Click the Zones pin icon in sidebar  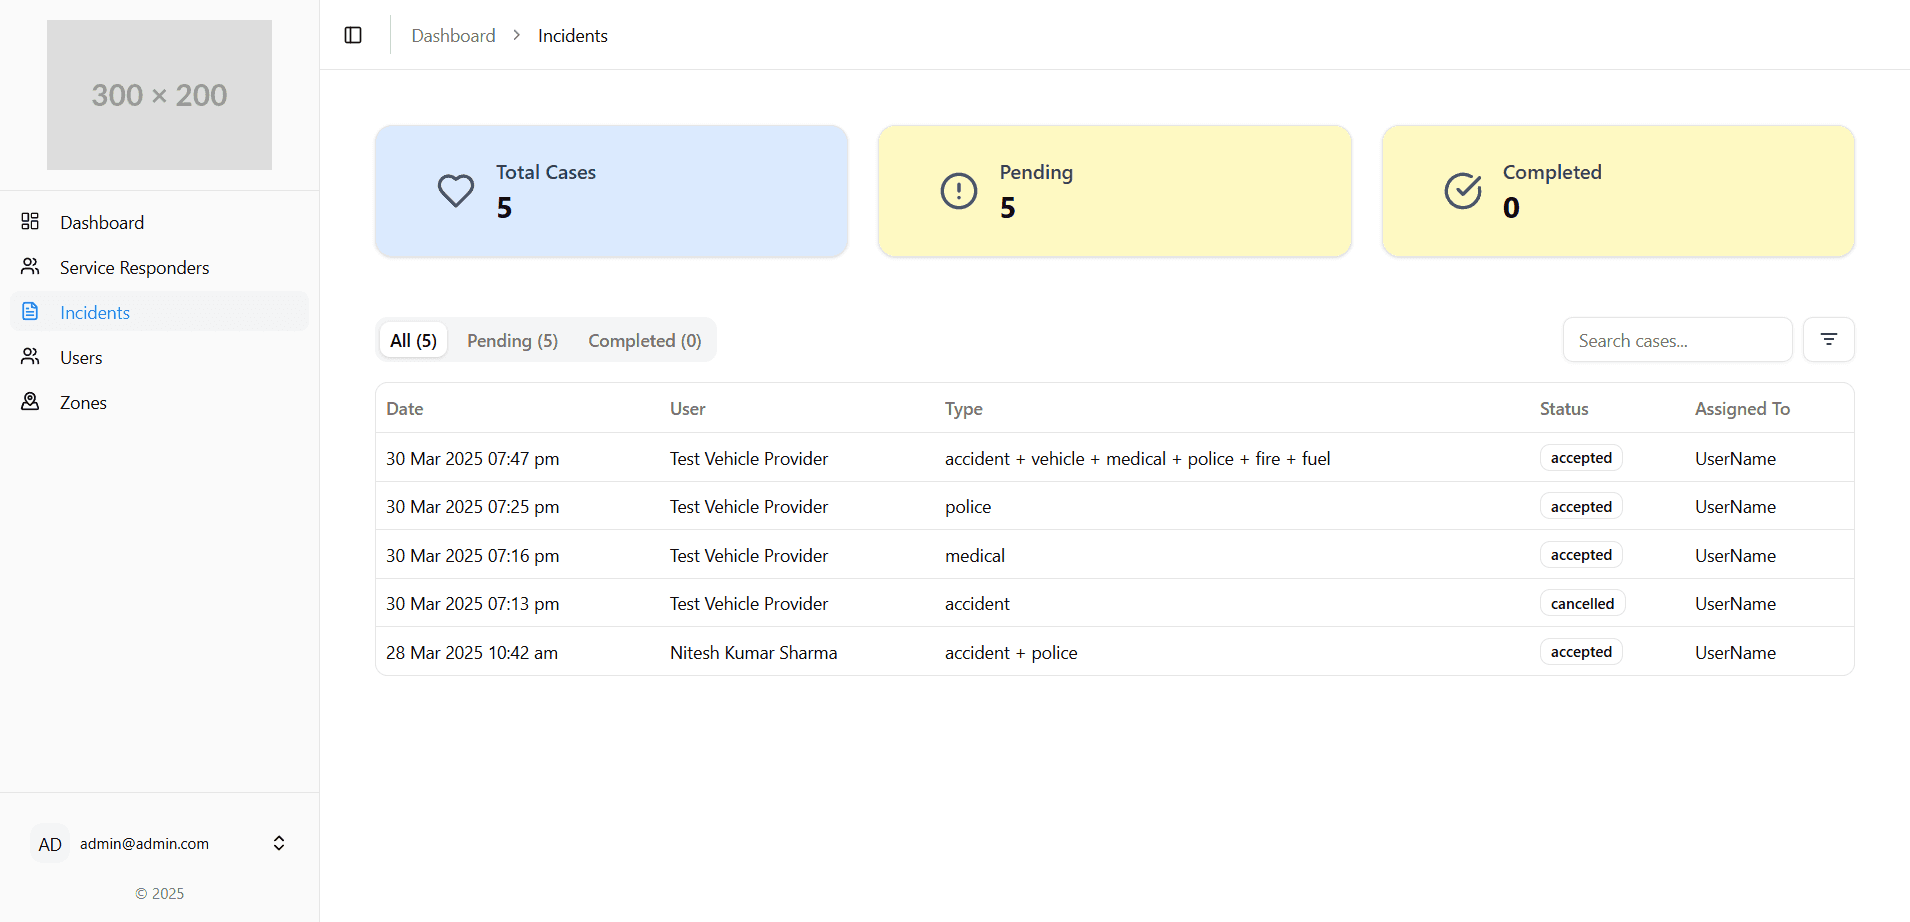[30, 401]
